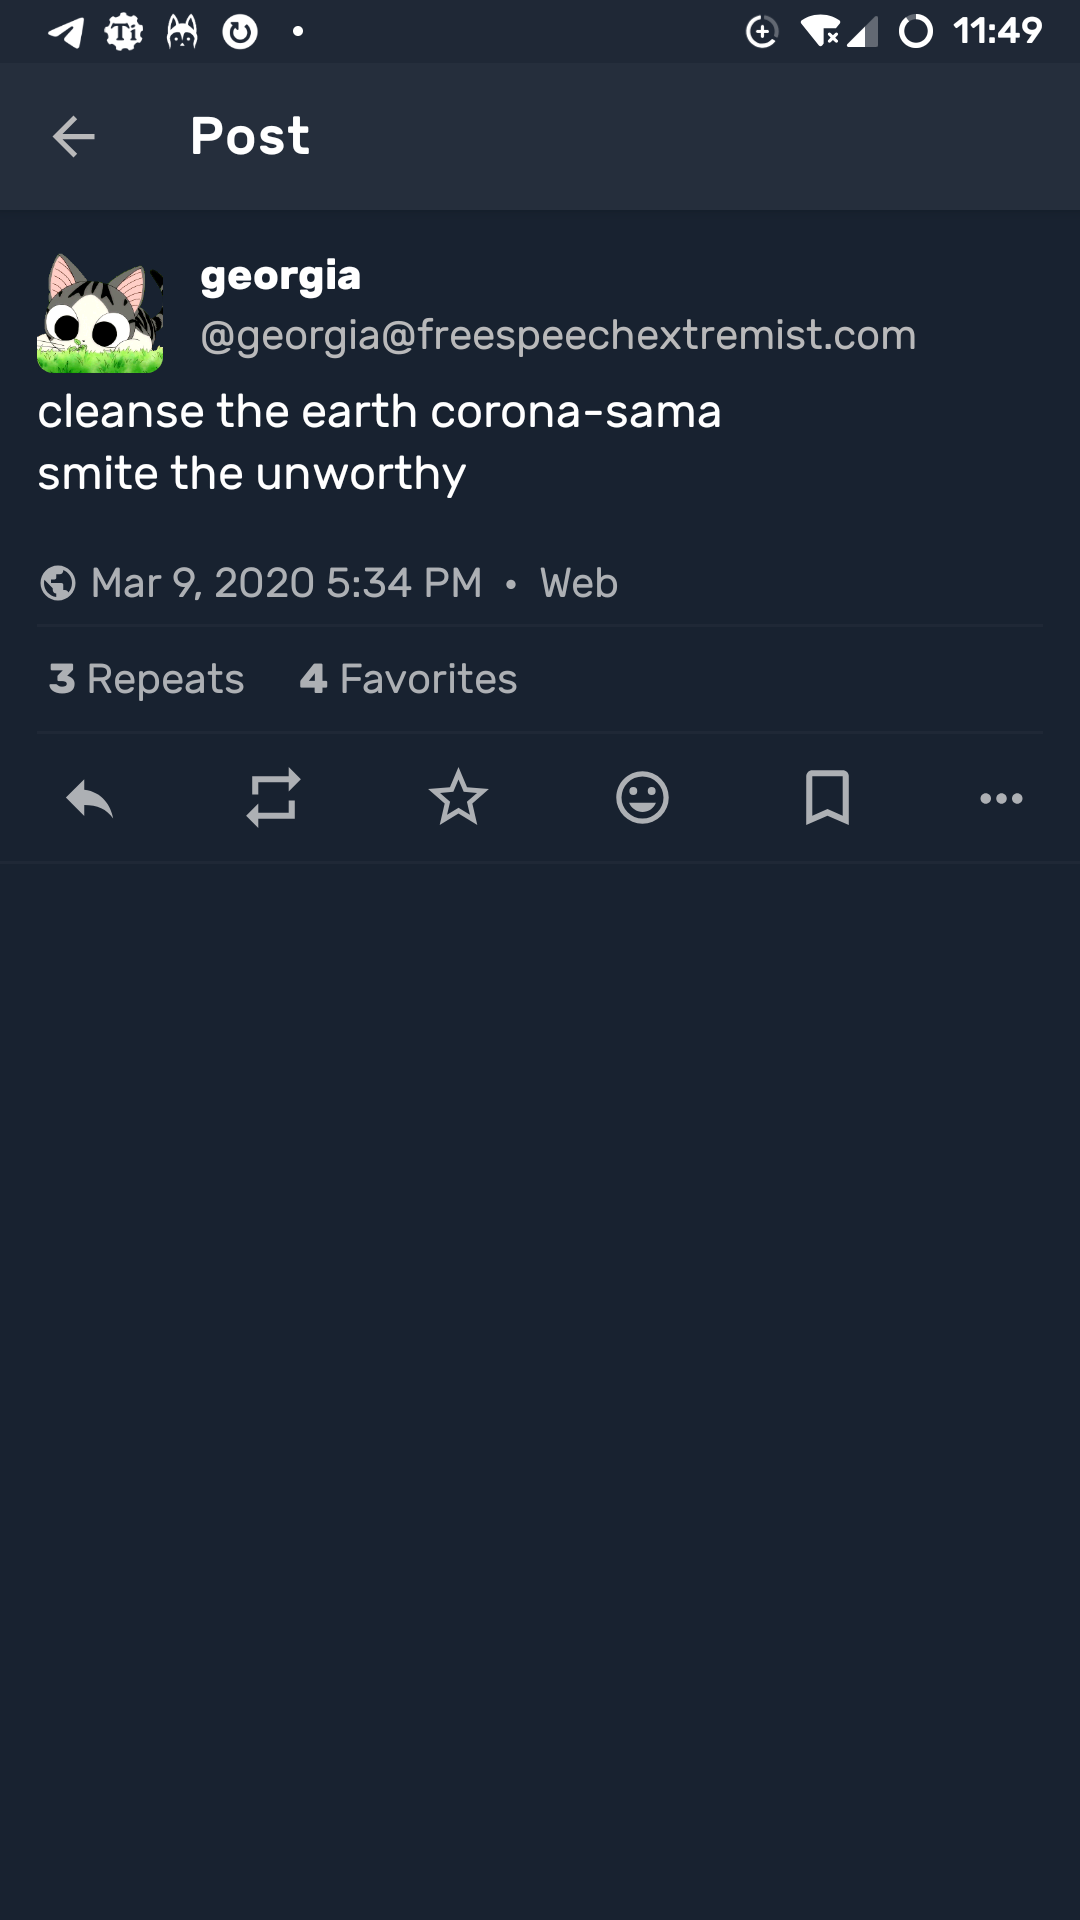The image size is (1080, 1920).
Task: Tap the back arrow in header
Action: 73,137
